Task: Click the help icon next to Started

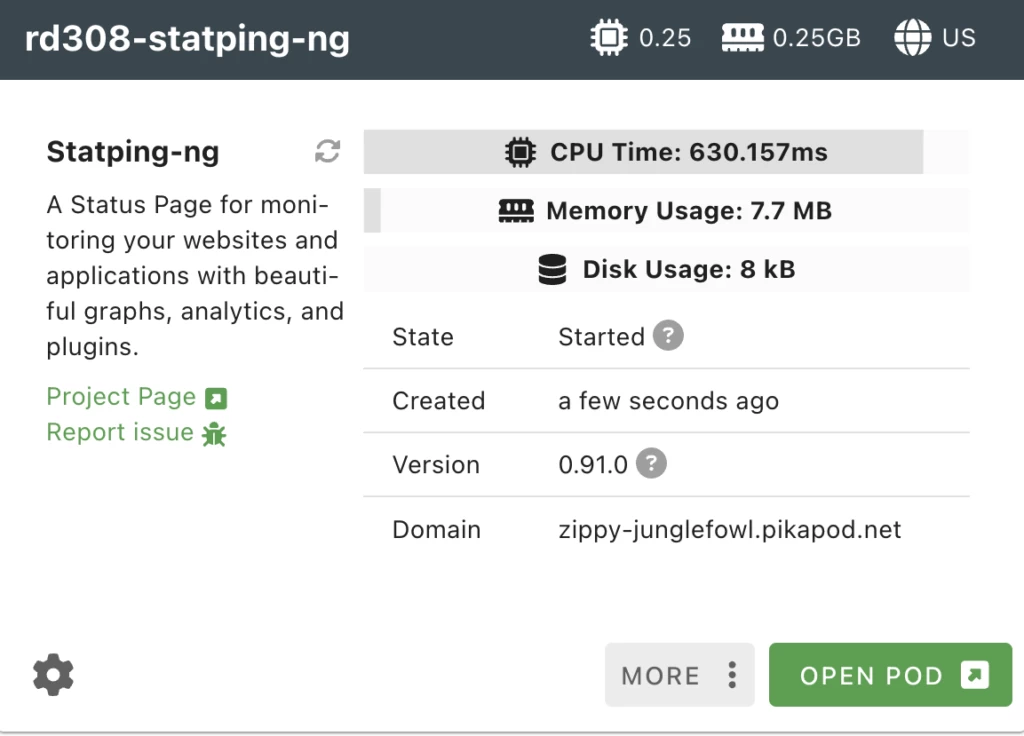Action: tap(668, 336)
